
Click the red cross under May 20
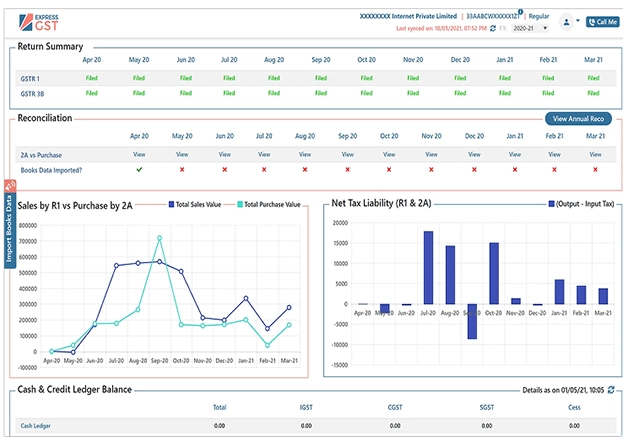coord(182,170)
